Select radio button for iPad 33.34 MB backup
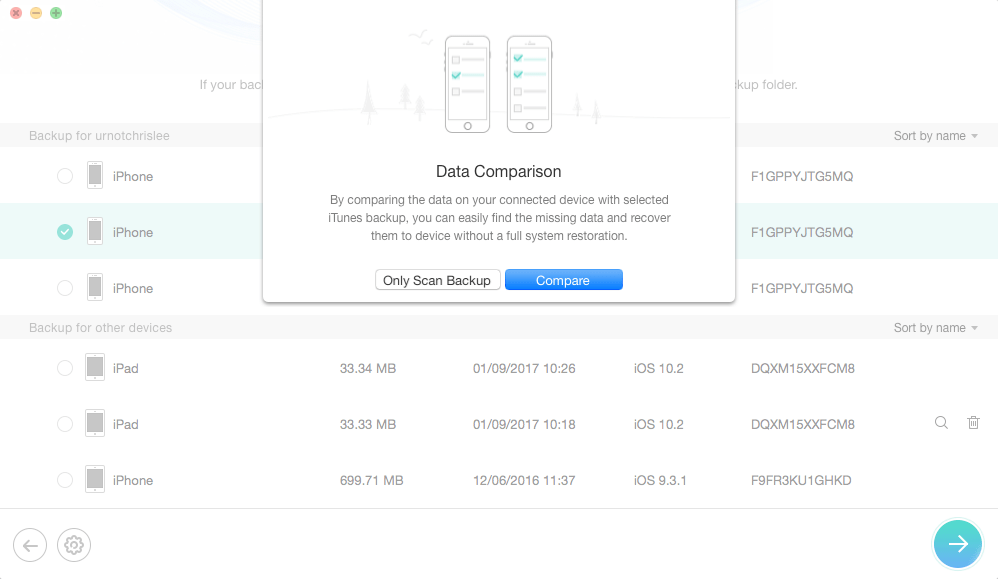This screenshot has width=998, height=579. (x=65, y=368)
